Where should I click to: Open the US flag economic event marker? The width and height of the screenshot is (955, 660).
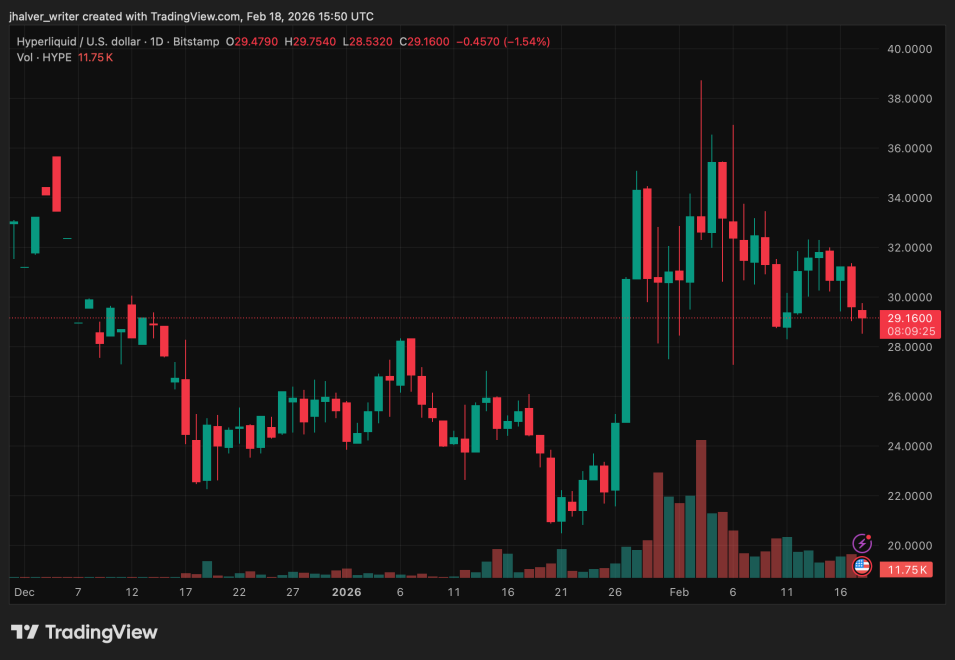click(862, 566)
